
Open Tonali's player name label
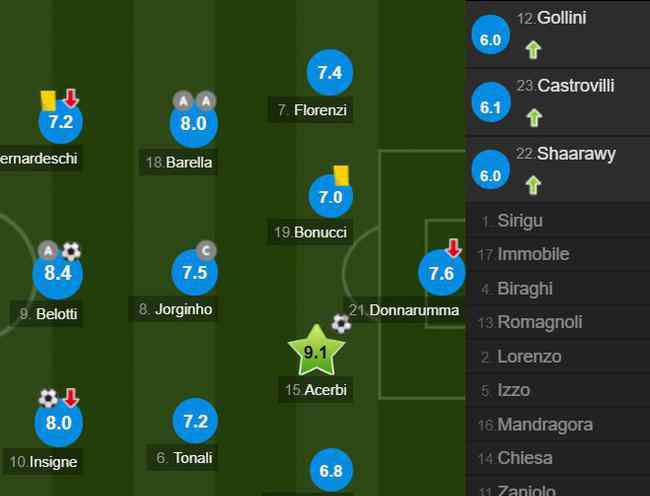click(x=182, y=457)
